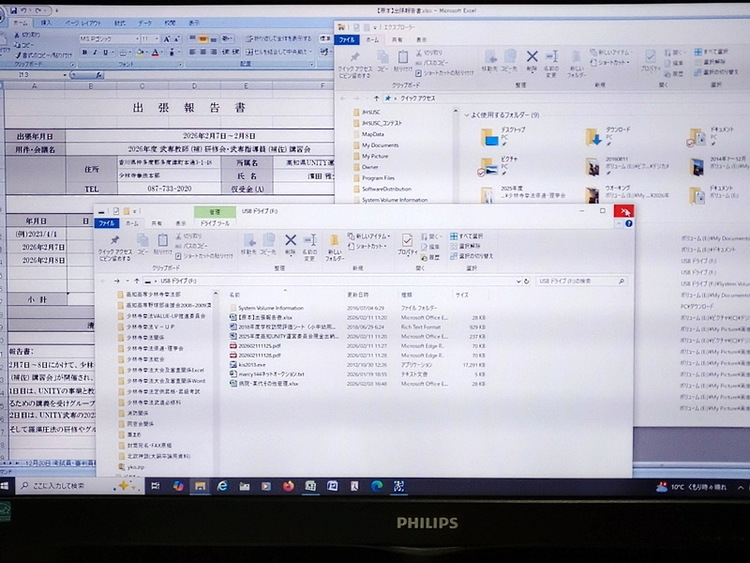Open New Item dropdown in USB drive window
The width and height of the screenshot is (750, 563).
369,236
